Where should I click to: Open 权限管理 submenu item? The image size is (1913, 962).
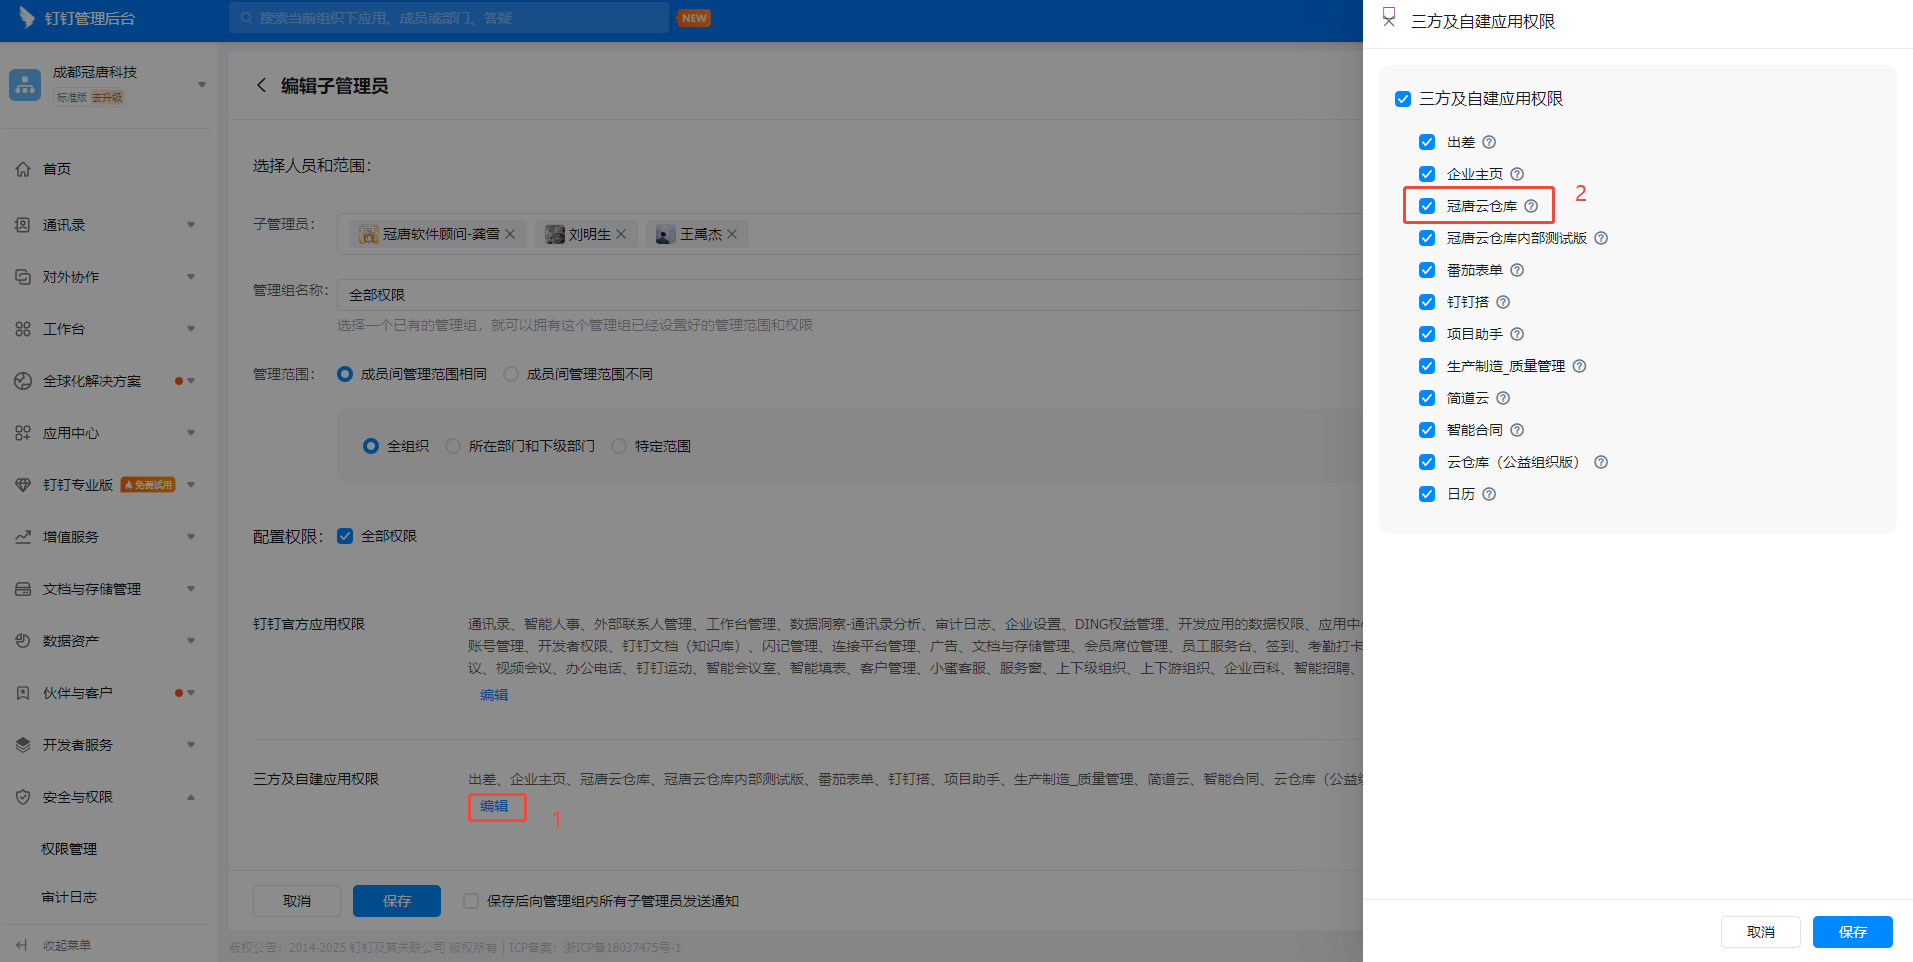pyautogui.click(x=69, y=849)
